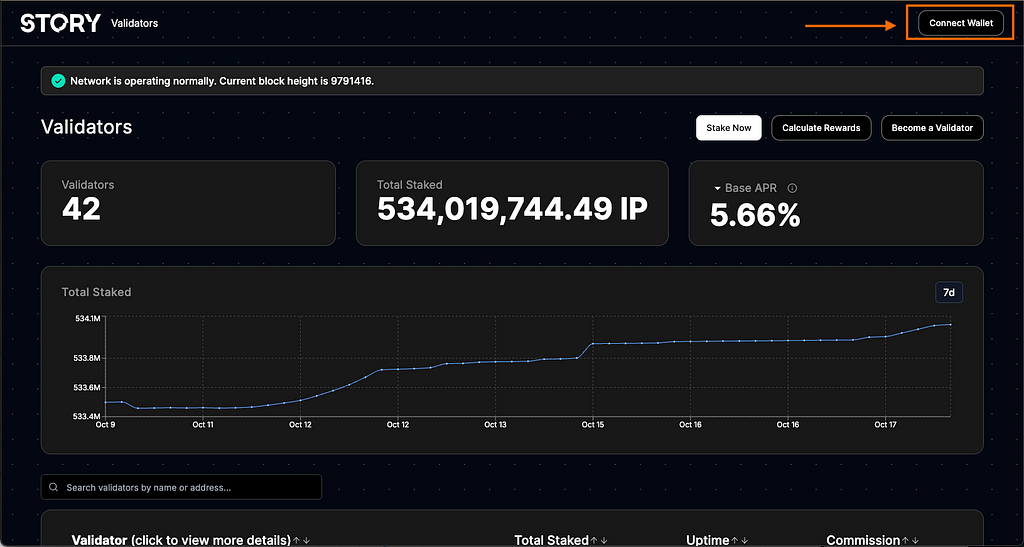
Task: Sort Total Staked column descending arrow
Action: [x=604, y=540]
